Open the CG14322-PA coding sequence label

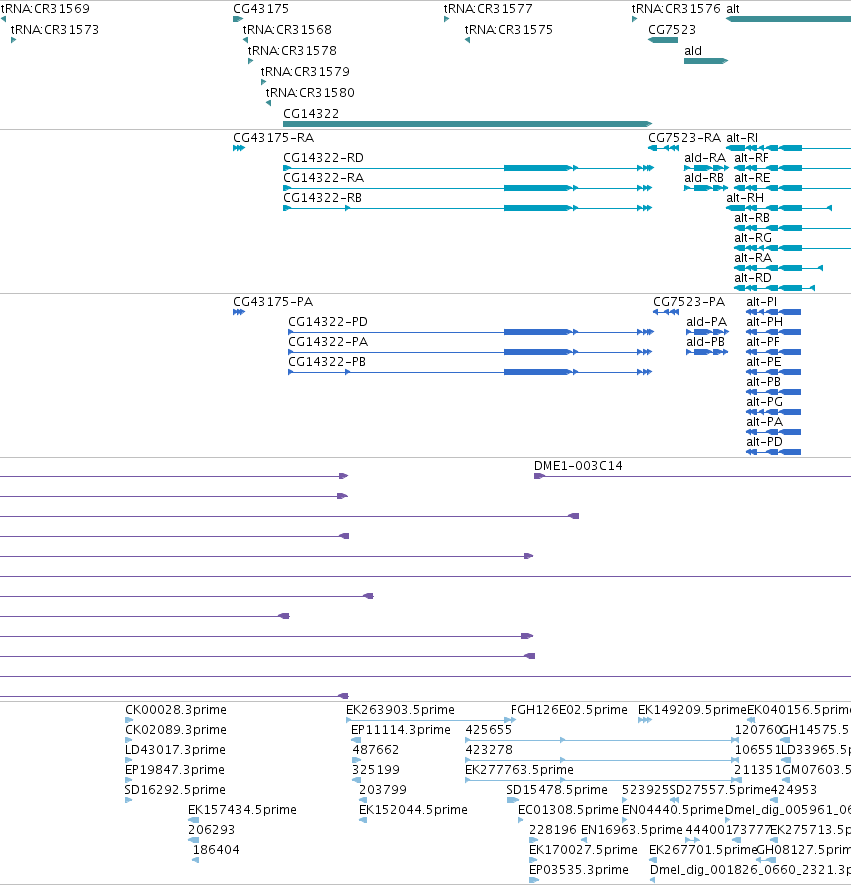(x=328, y=342)
